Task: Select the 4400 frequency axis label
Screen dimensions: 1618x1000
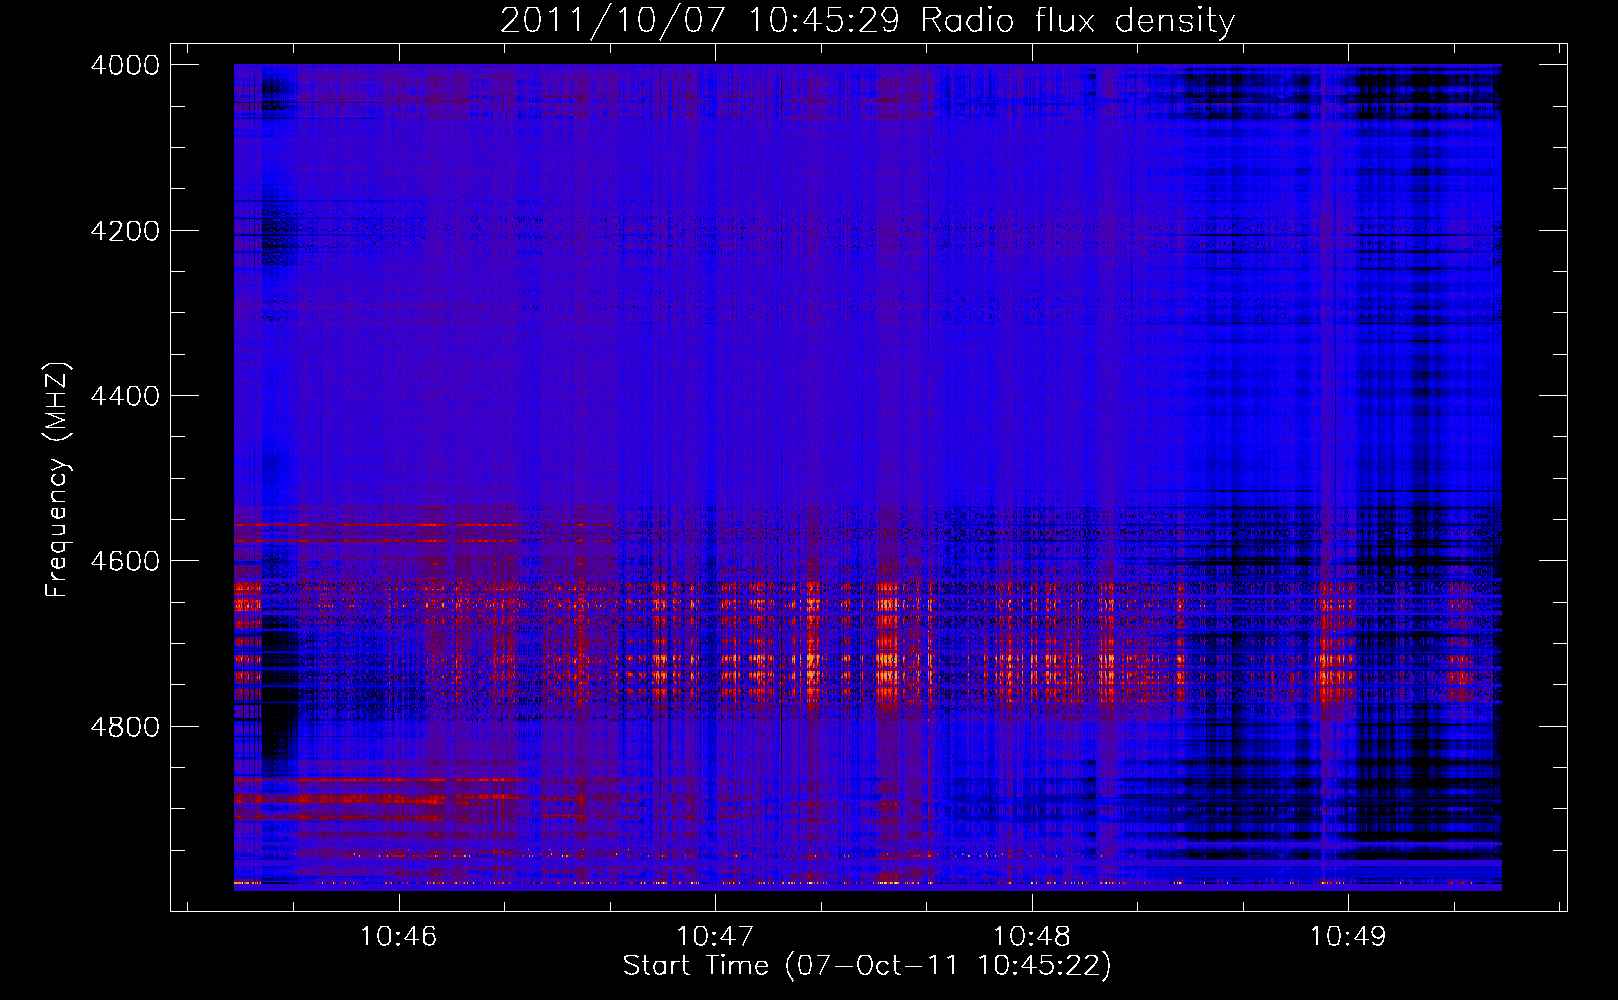Action: pos(125,396)
